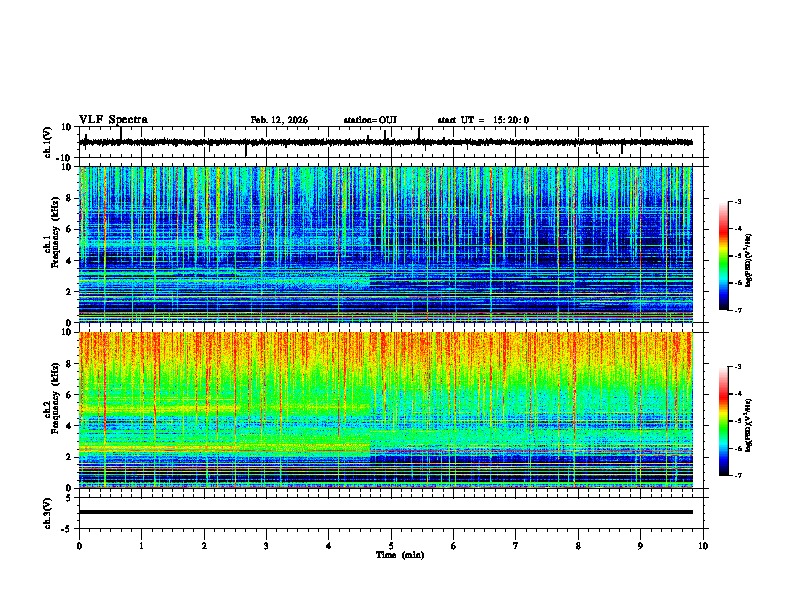Viewport: 792px width, 612px height.
Task: Click the time axis tick label "1"
Action: (x=141, y=546)
